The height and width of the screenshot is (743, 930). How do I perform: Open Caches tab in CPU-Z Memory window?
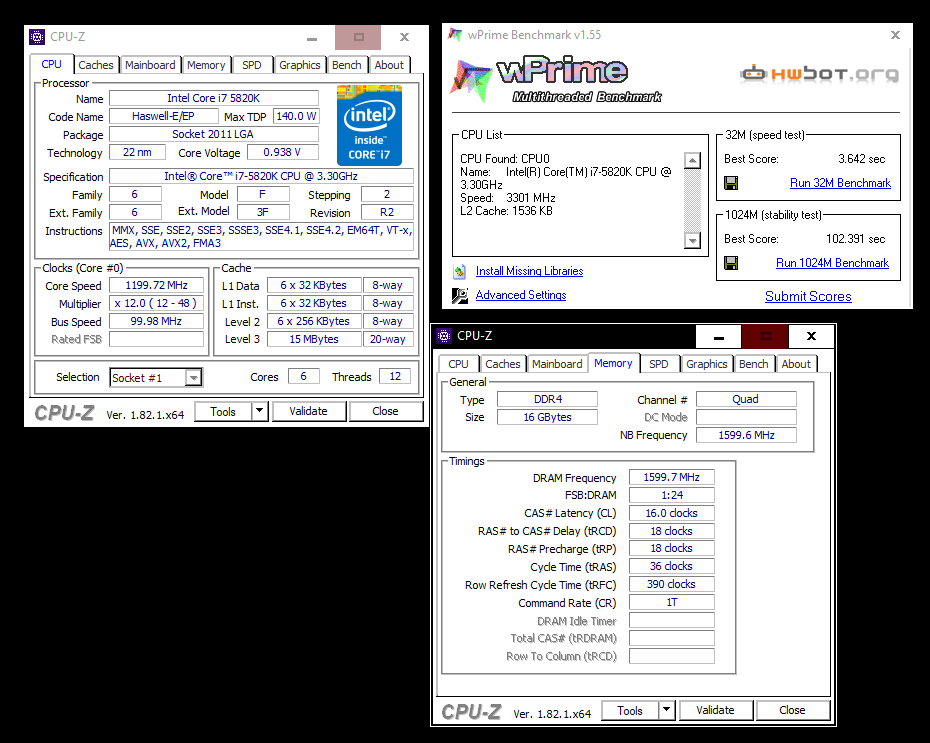pyautogui.click(x=502, y=364)
